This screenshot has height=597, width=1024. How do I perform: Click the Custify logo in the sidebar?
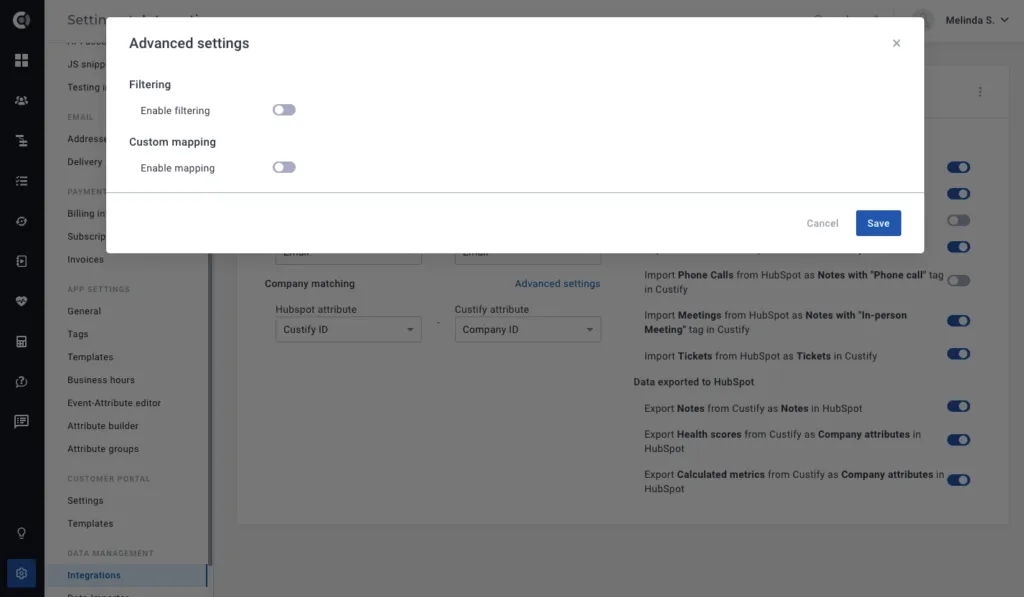click(x=22, y=20)
